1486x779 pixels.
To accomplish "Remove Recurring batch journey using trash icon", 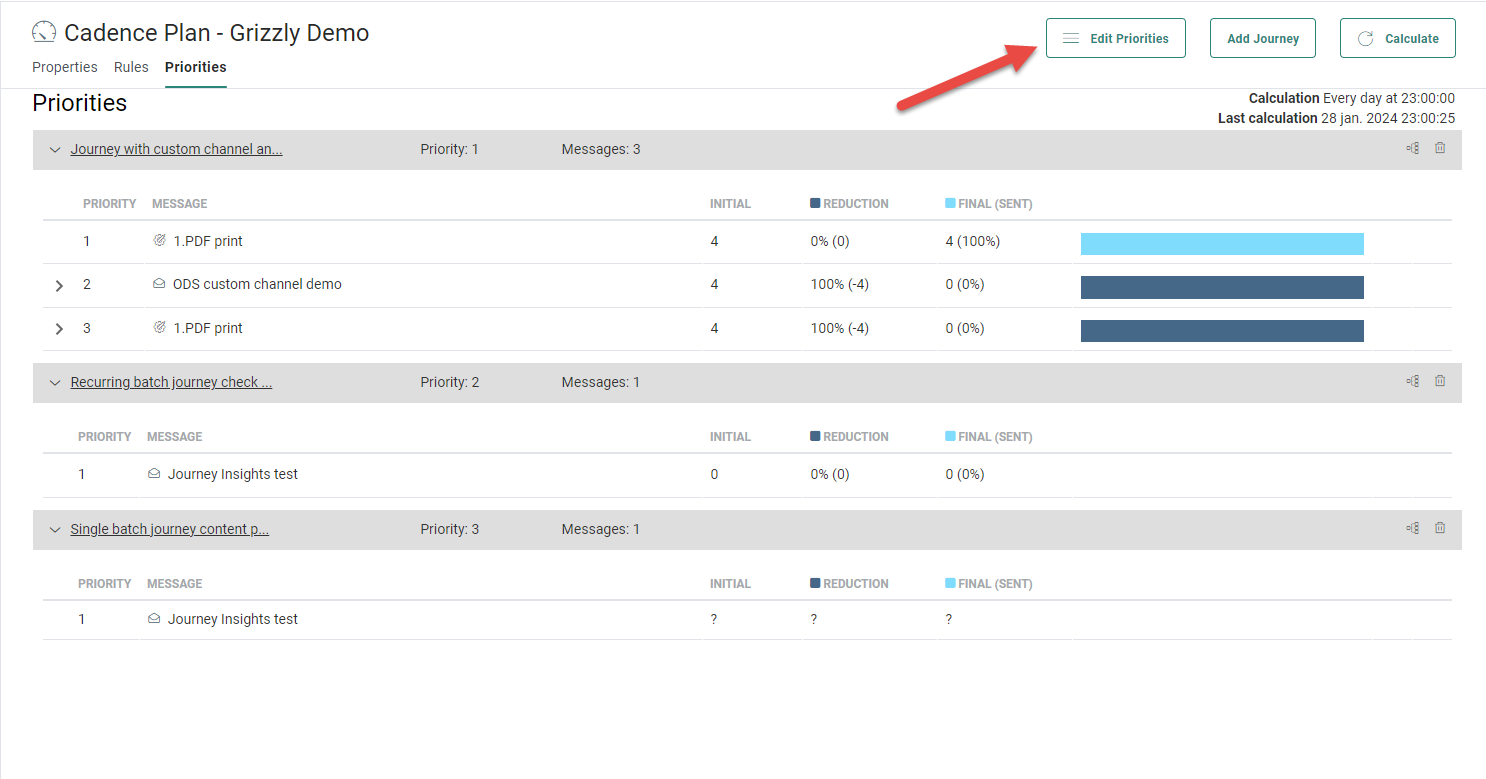I will coord(1440,381).
